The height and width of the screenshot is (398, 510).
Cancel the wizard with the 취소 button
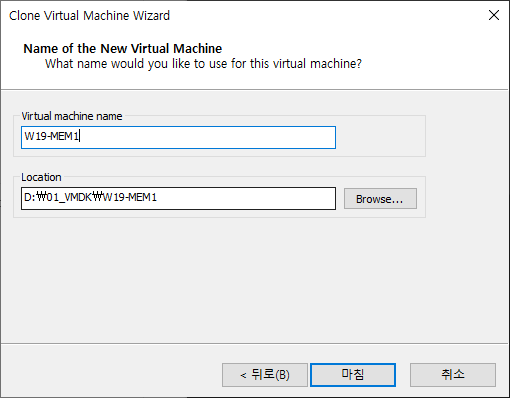click(453, 375)
